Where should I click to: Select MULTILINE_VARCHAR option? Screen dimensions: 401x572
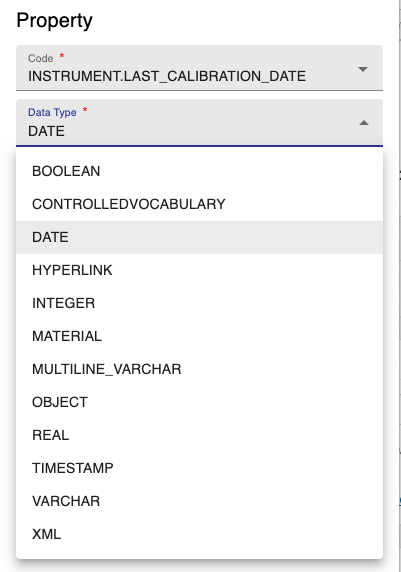click(x=199, y=369)
